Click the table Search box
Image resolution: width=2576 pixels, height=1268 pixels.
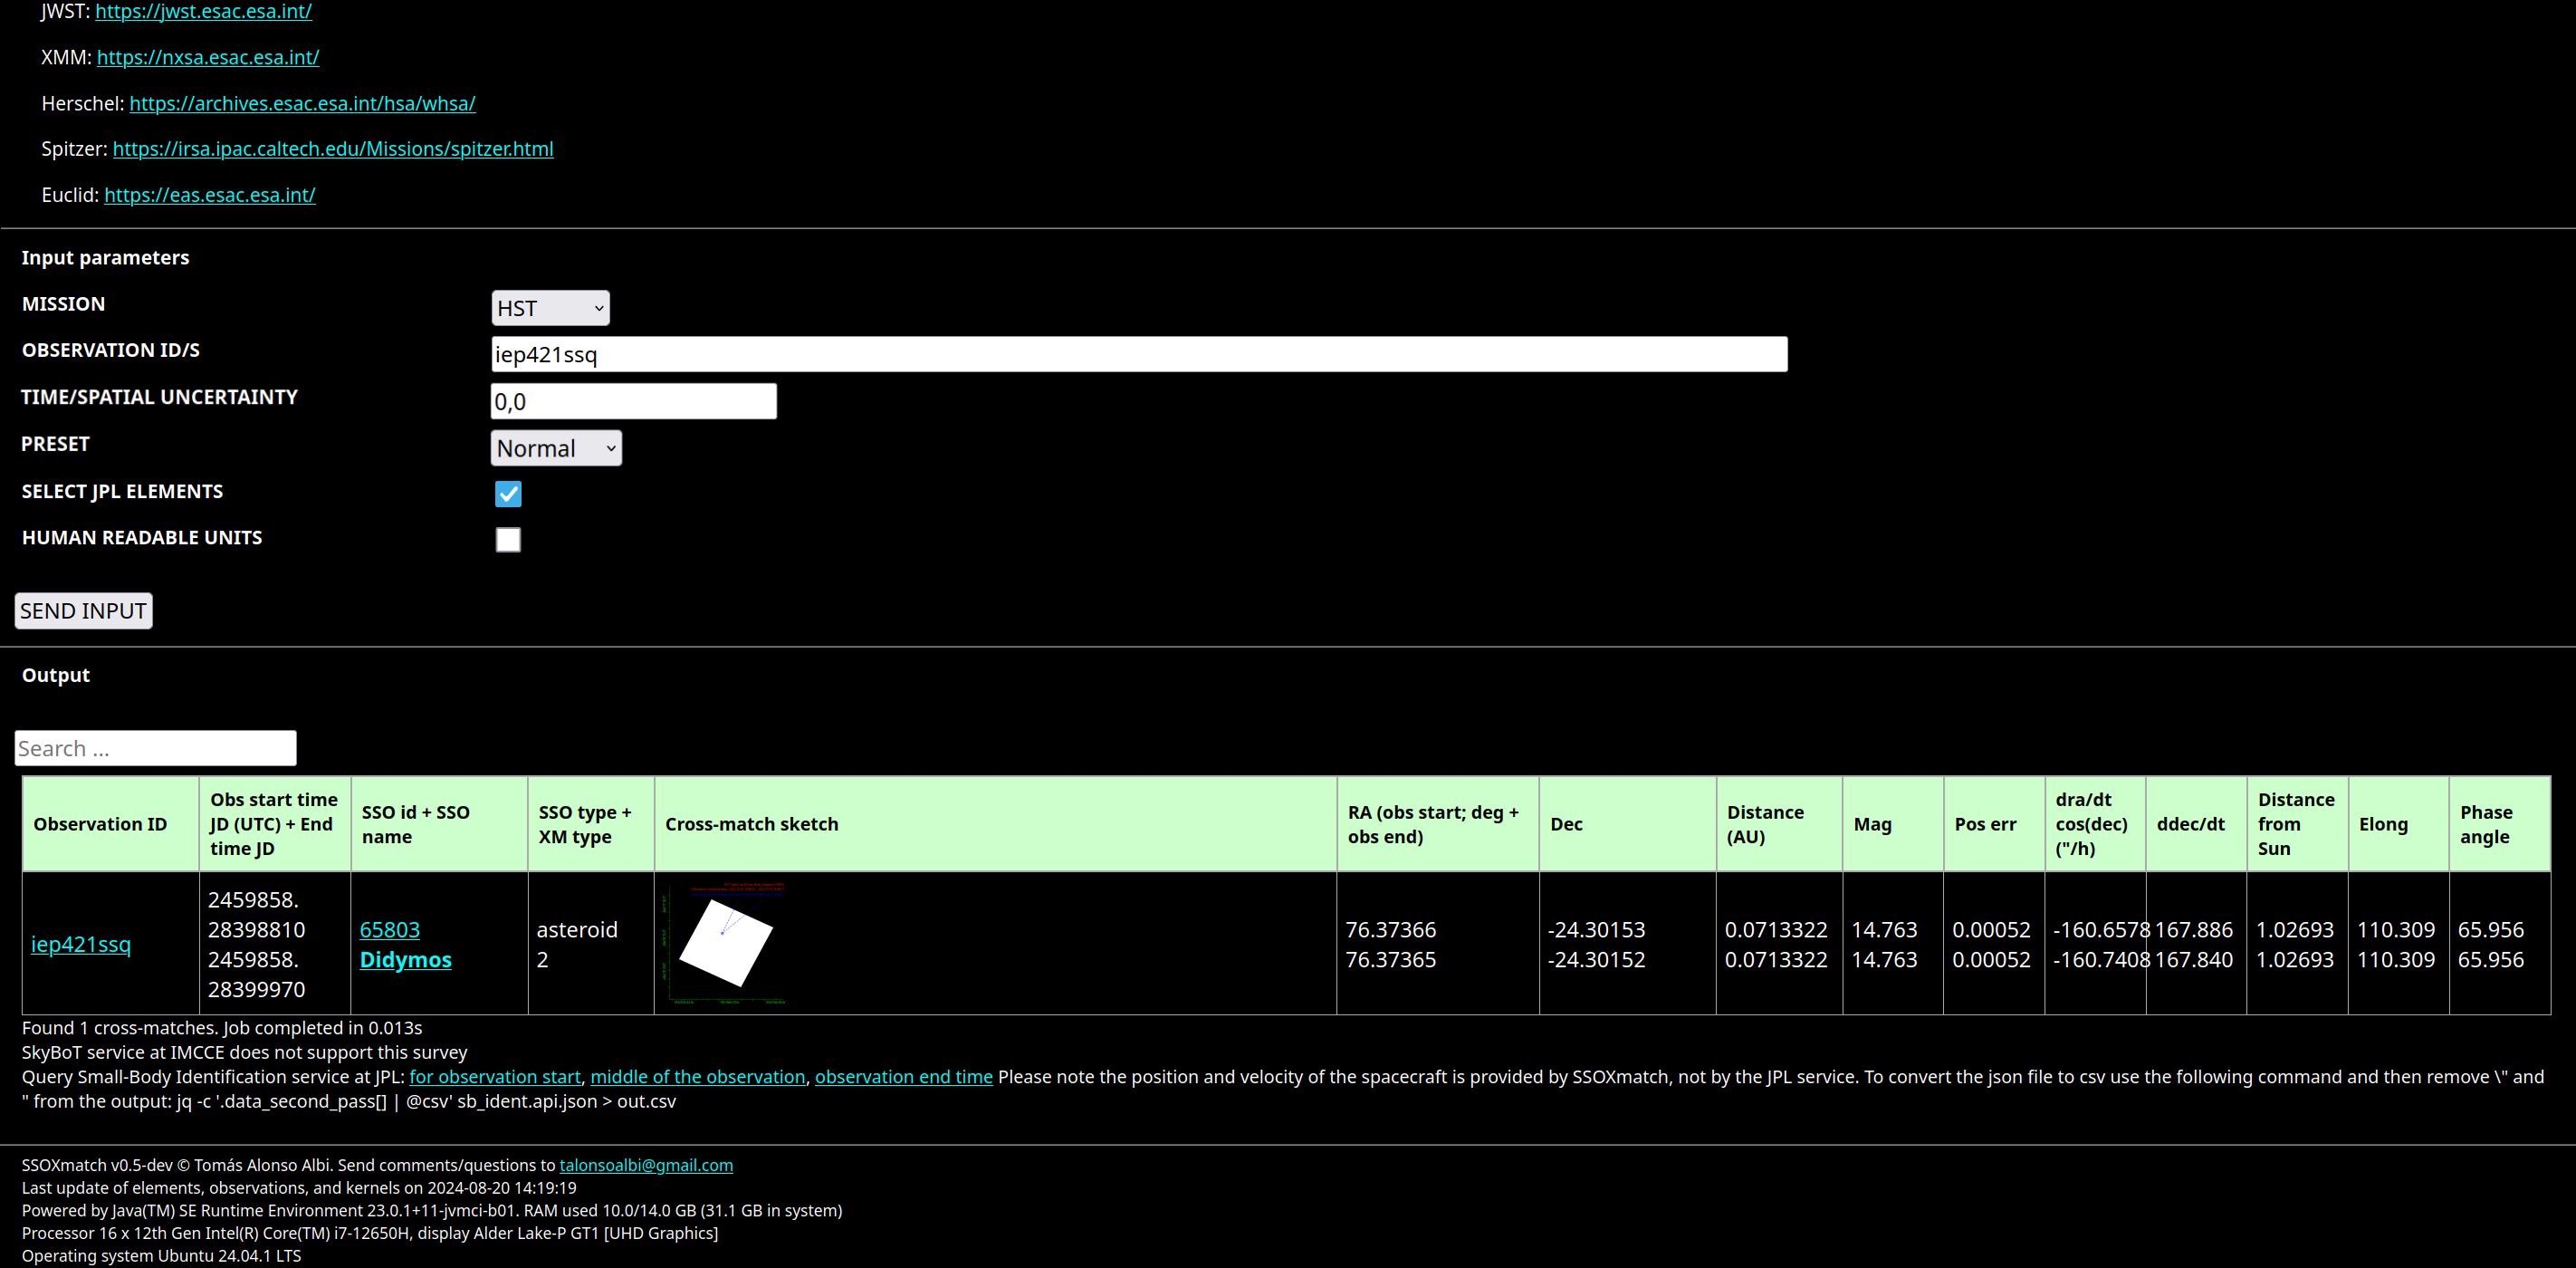[x=155, y=748]
